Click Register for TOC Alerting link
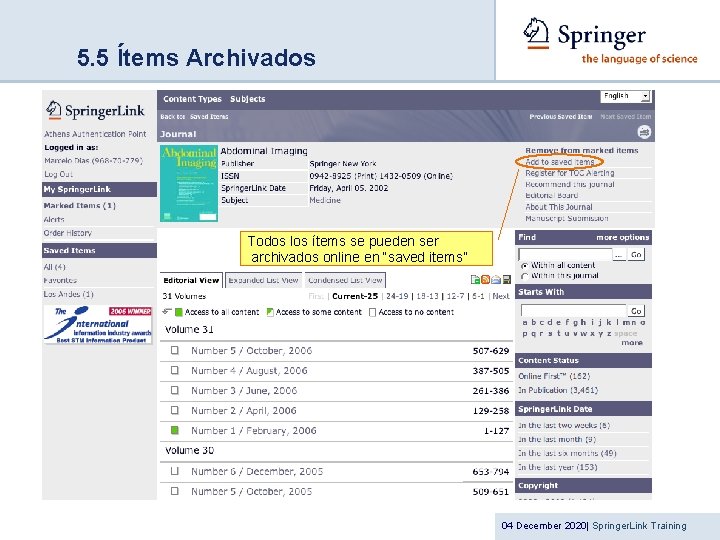720x540 pixels. 569,173
